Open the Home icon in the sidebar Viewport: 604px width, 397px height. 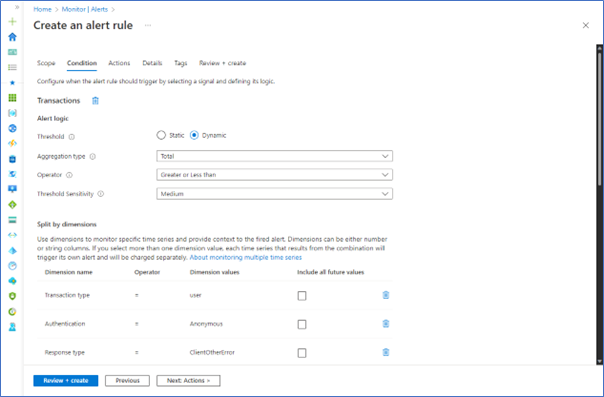pos(12,37)
